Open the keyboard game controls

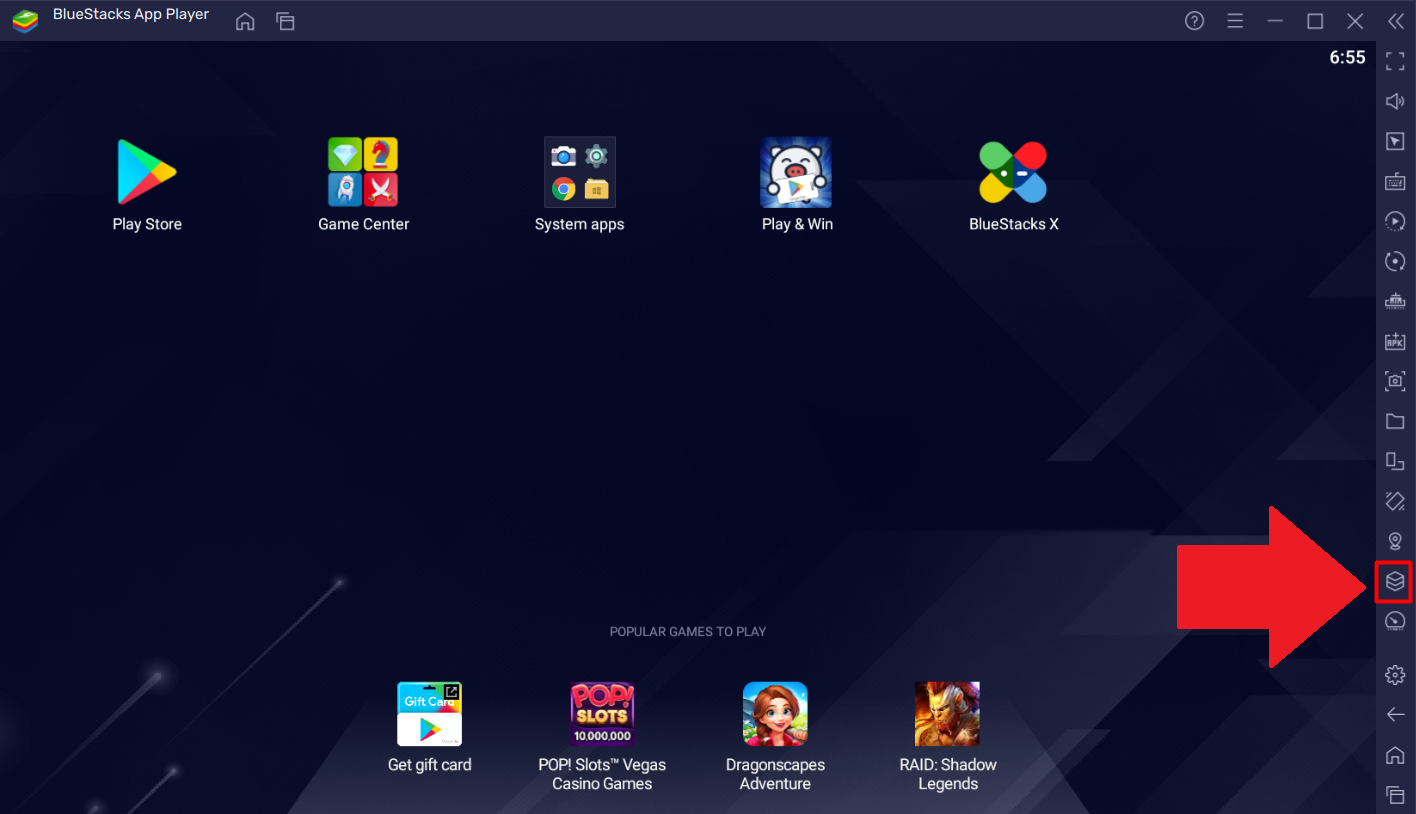(1395, 182)
